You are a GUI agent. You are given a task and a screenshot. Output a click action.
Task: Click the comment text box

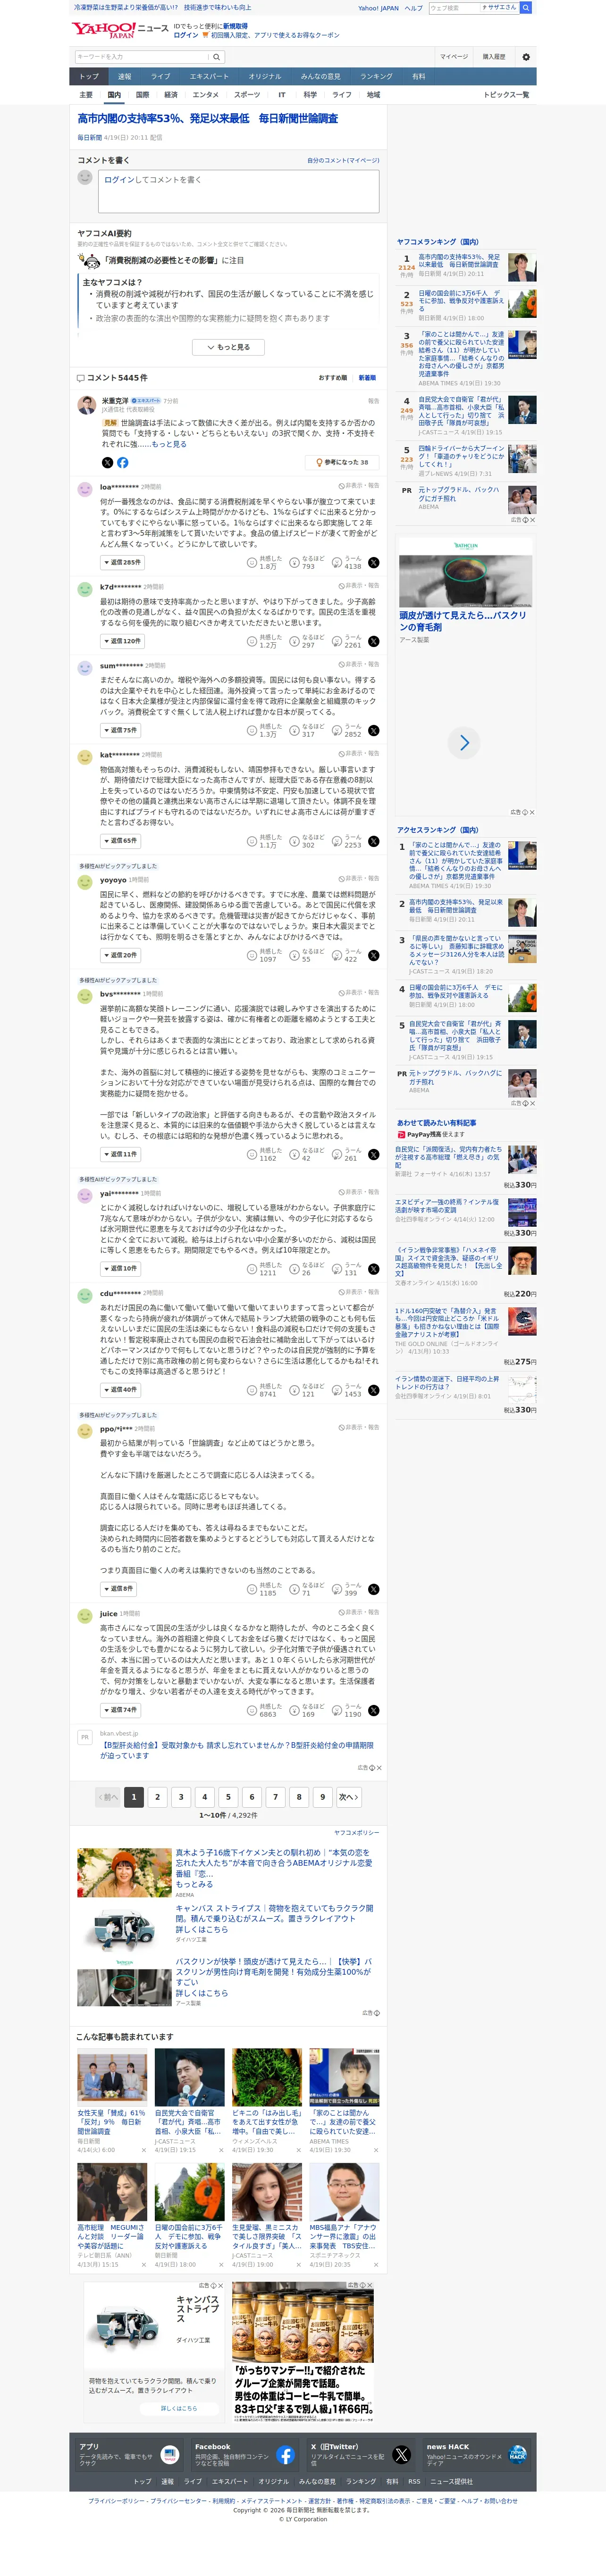[x=238, y=191]
